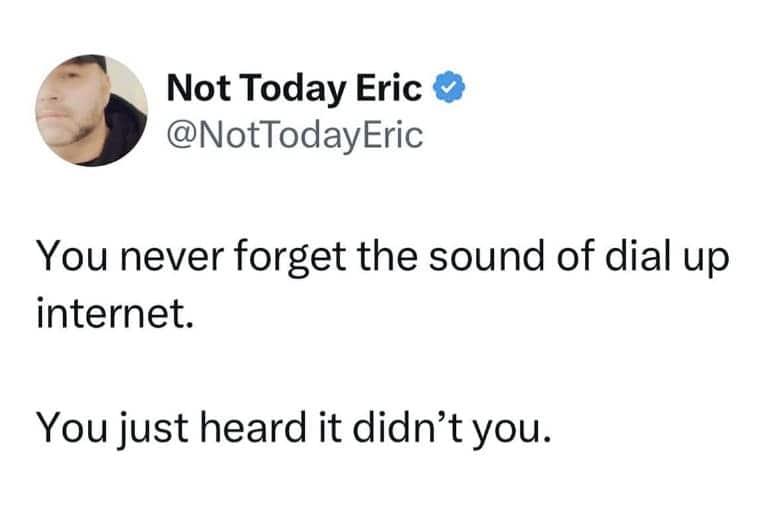
Task: Click the blue verified badge
Action: (447, 89)
